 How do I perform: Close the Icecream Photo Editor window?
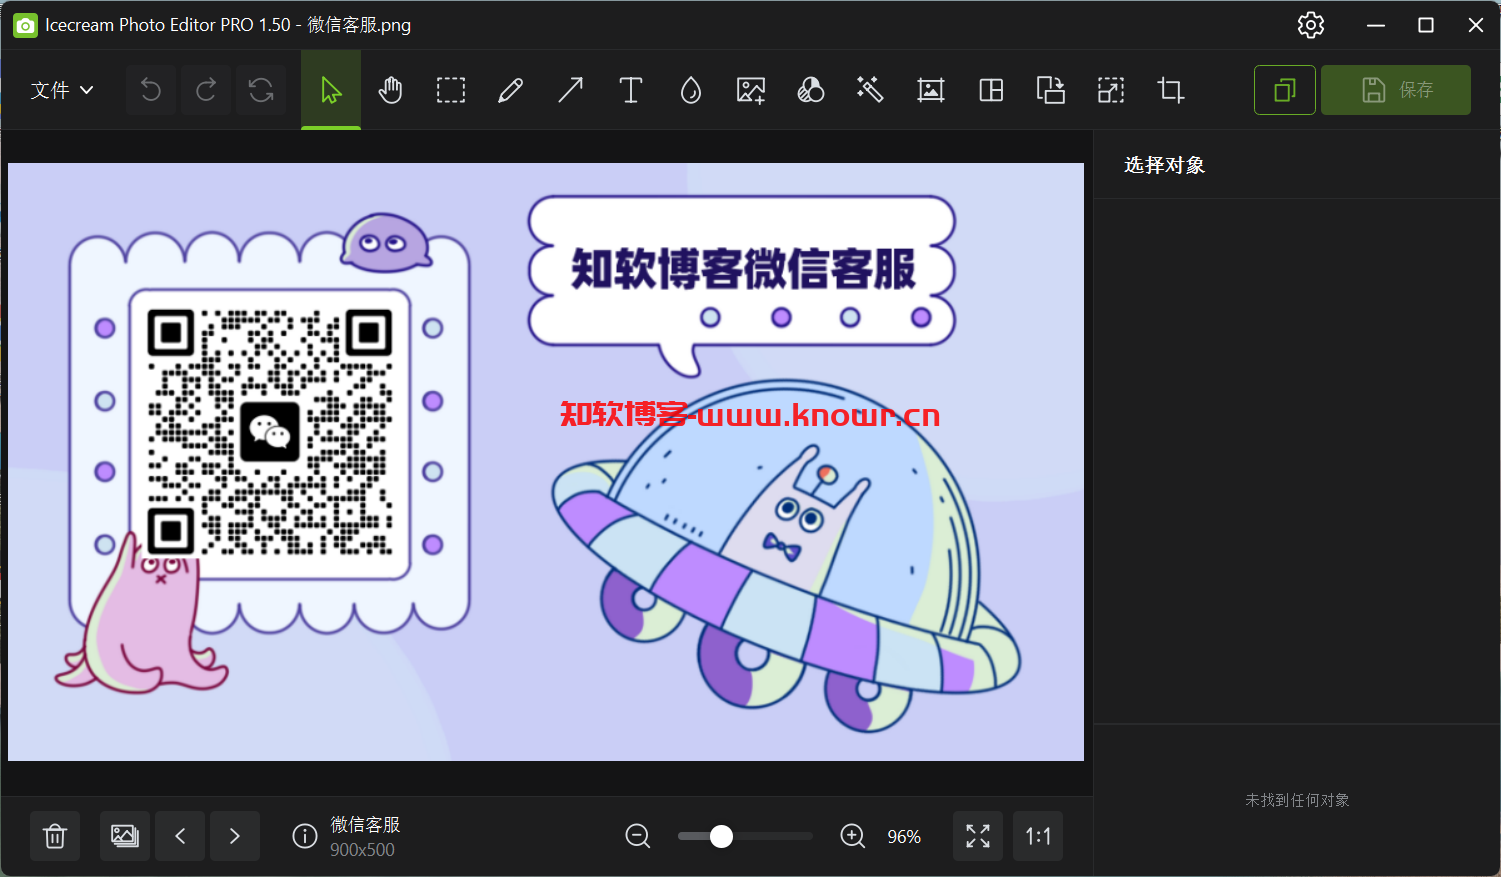(1476, 25)
